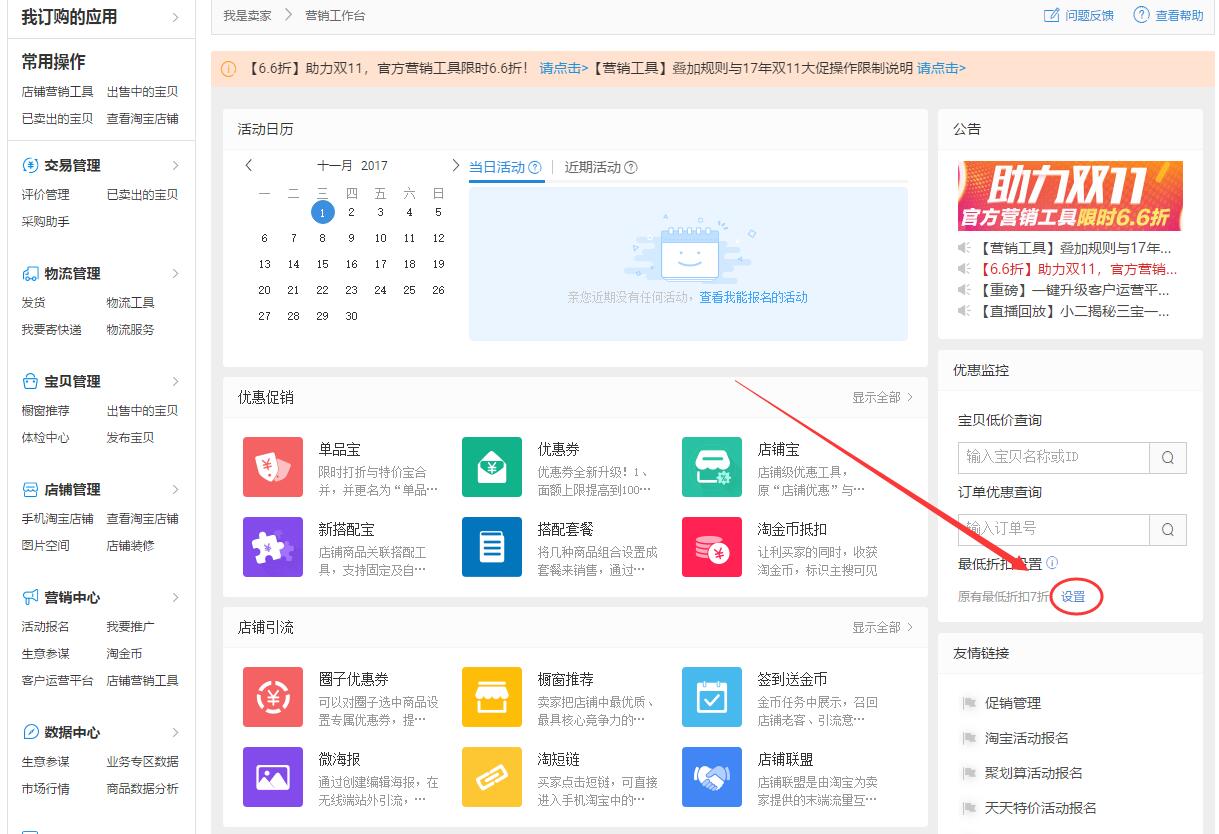Open the 店铺宝 shop promotion icon
The width and height of the screenshot is (1219, 834).
point(712,467)
